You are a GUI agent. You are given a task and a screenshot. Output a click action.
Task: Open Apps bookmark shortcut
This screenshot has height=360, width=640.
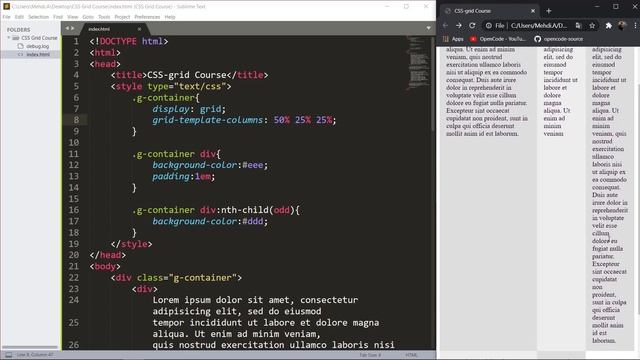(453, 39)
